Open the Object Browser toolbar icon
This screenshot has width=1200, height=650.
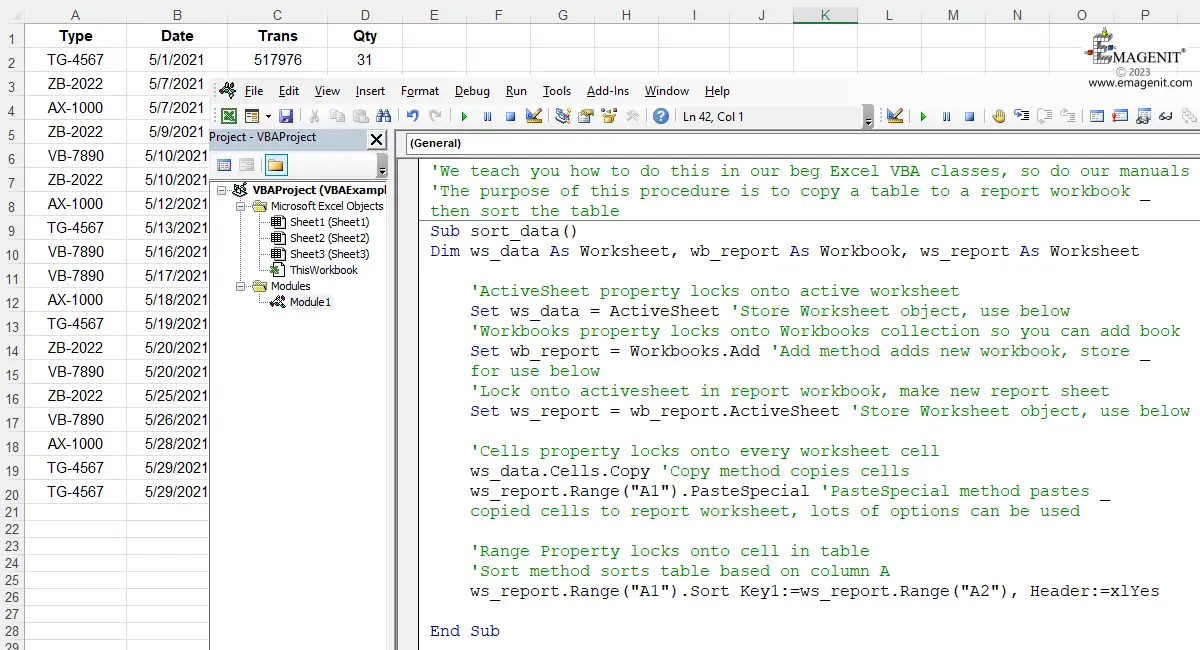click(x=609, y=116)
